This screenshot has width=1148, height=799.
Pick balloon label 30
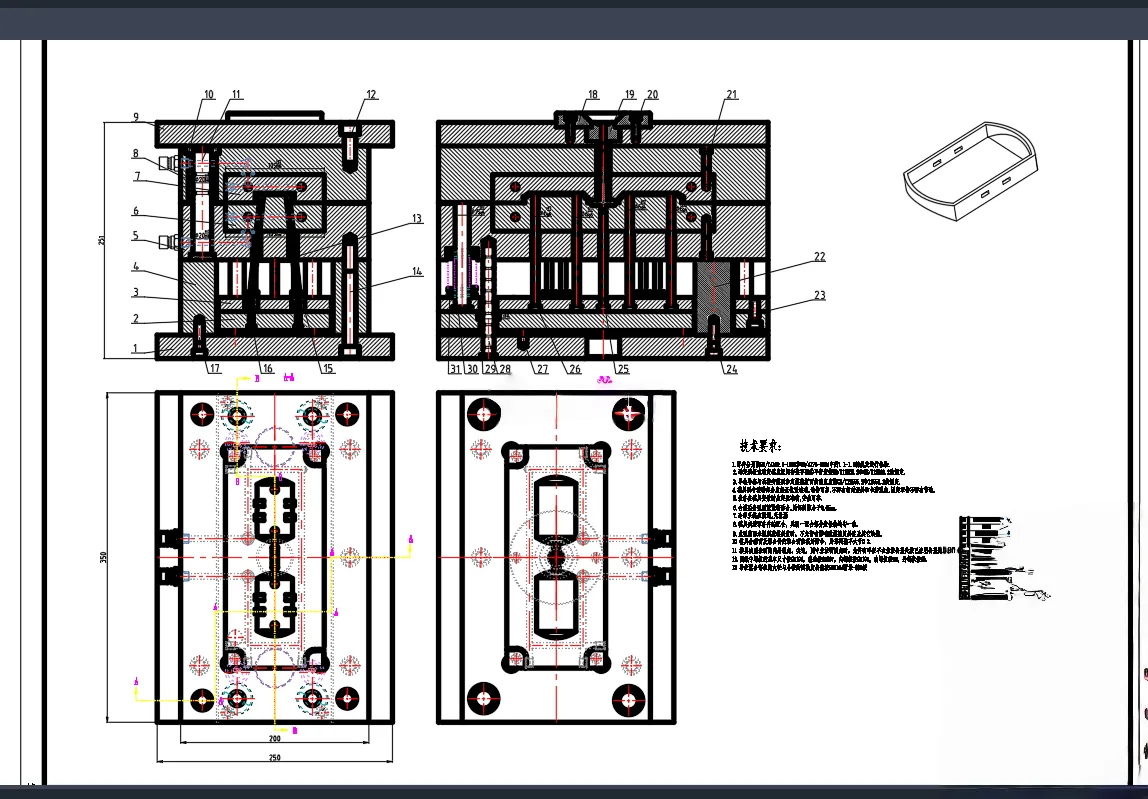(x=472, y=369)
